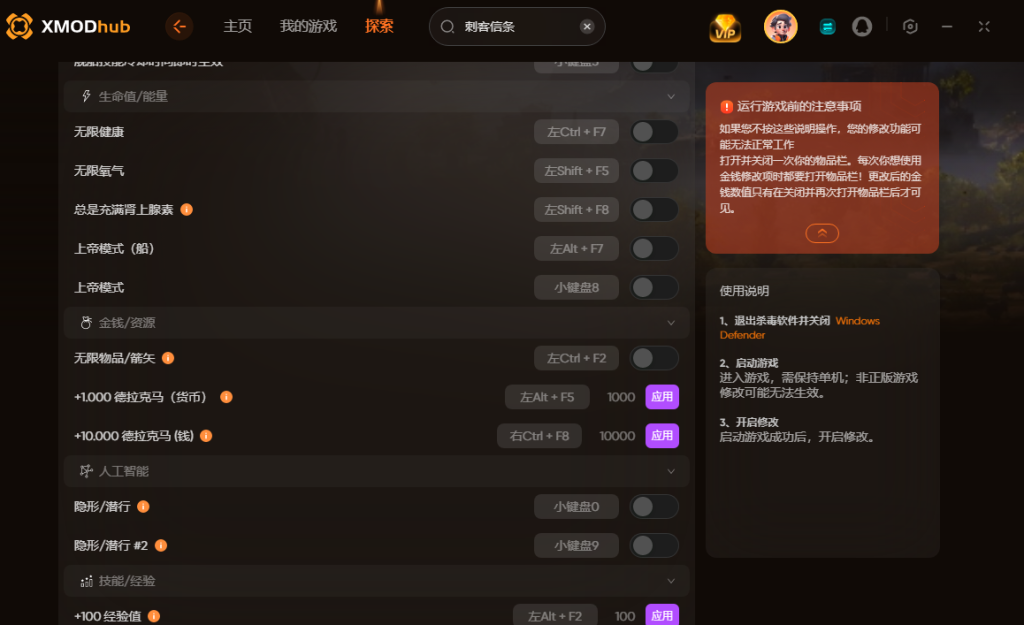
Task: Collapse the 人工智能 section
Action: [x=671, y=472]
